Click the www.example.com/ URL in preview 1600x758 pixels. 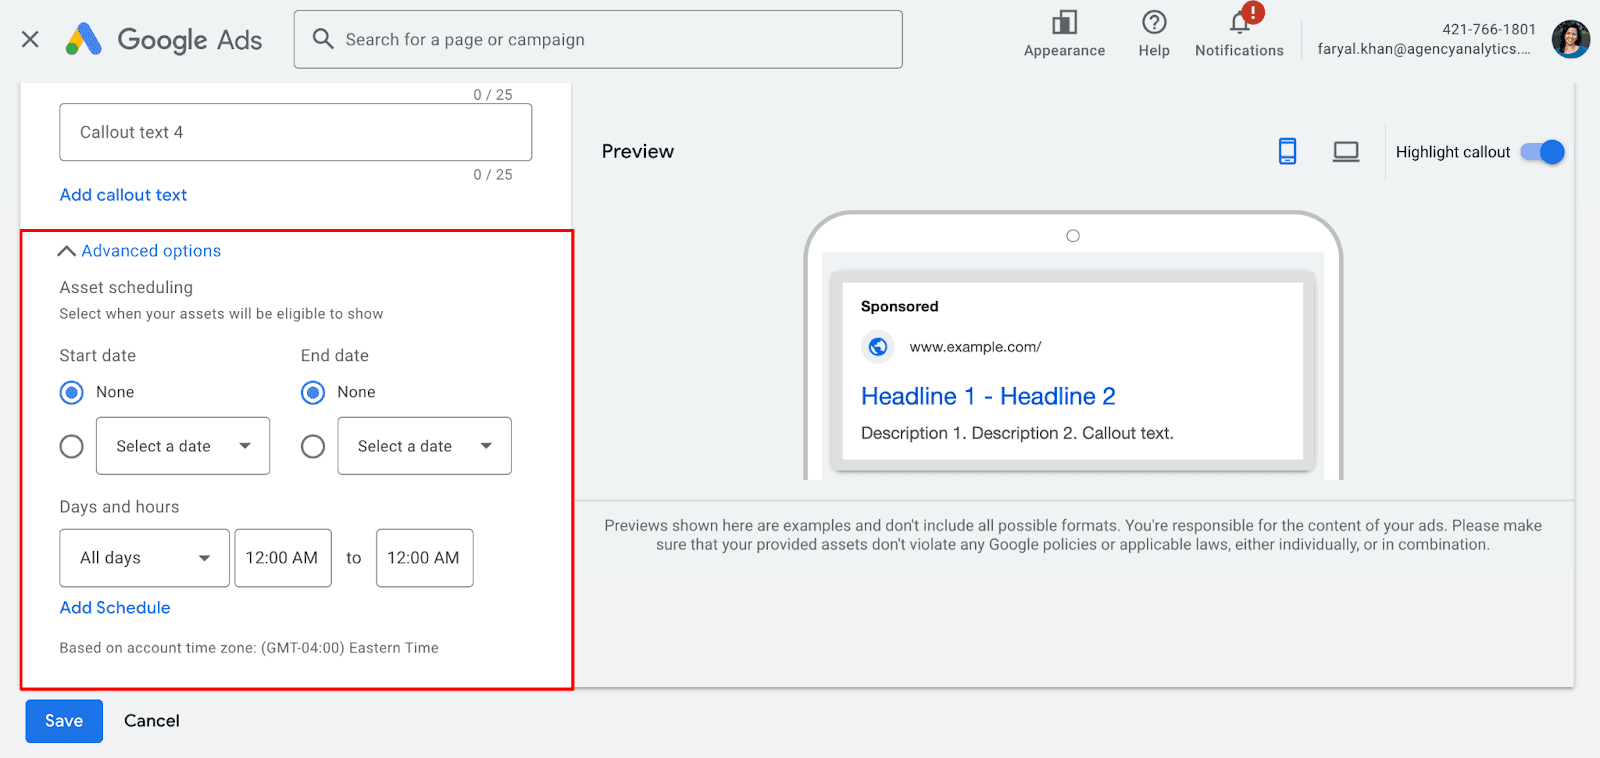pos(975,347)
